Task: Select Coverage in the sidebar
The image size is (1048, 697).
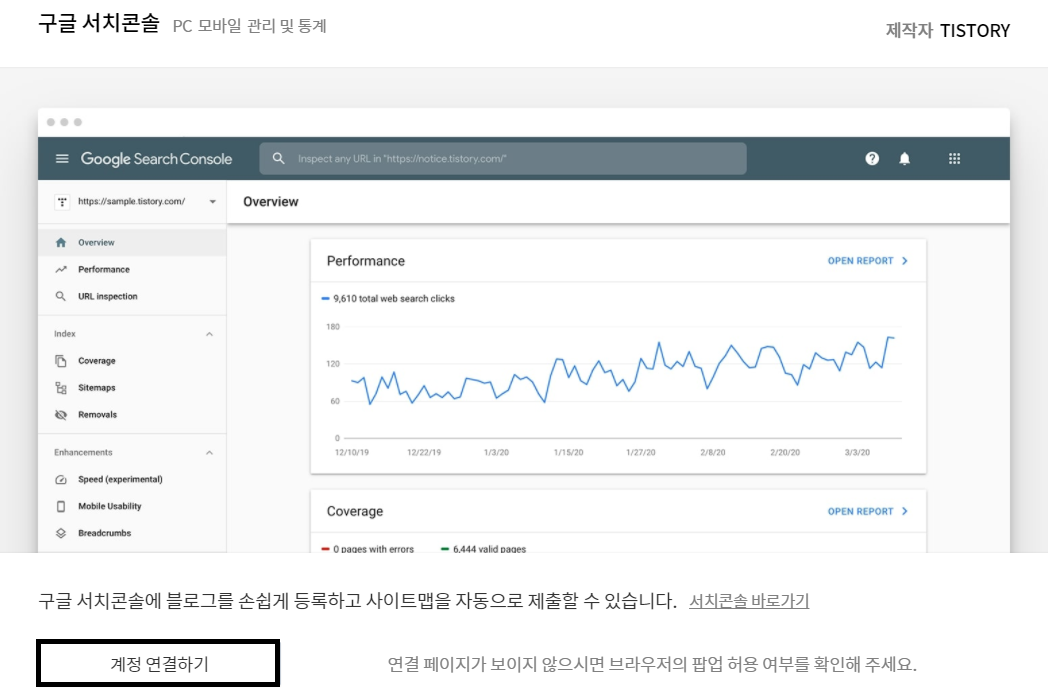Action: click(132, 361)
